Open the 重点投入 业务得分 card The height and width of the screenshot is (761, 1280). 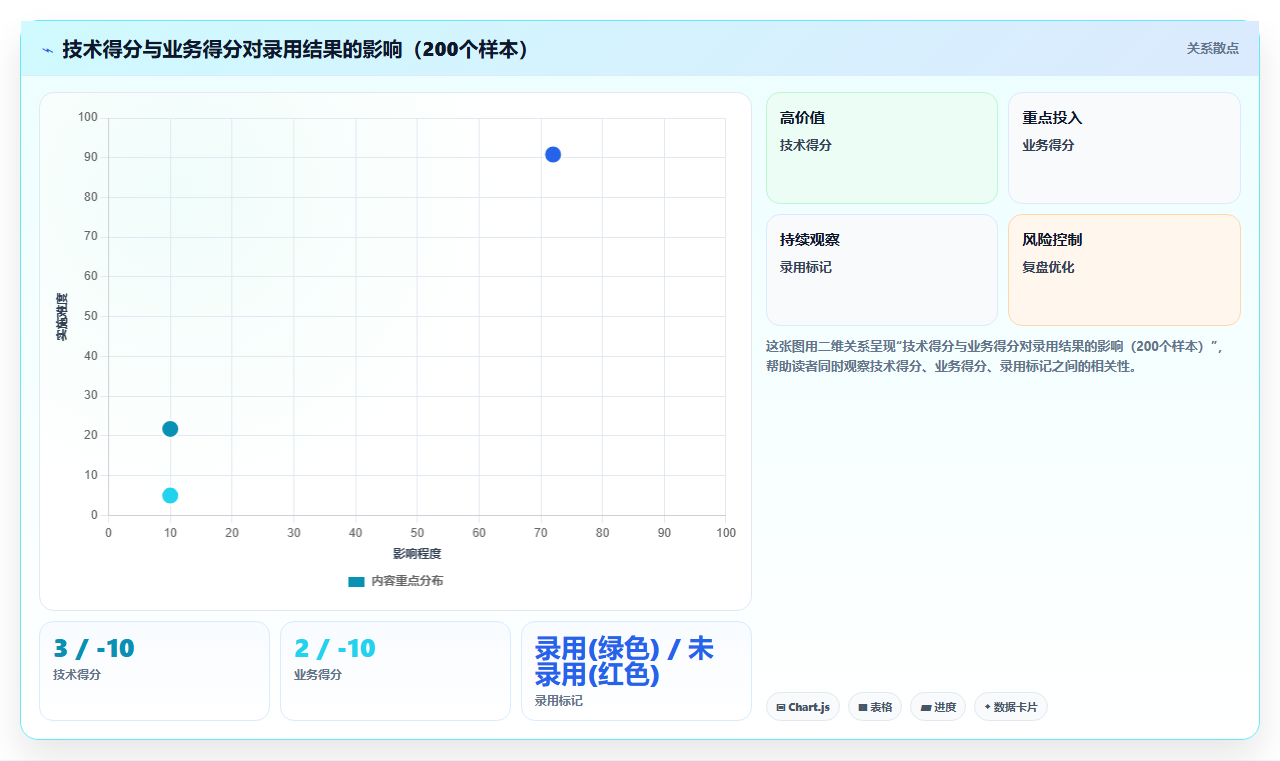1124,148
